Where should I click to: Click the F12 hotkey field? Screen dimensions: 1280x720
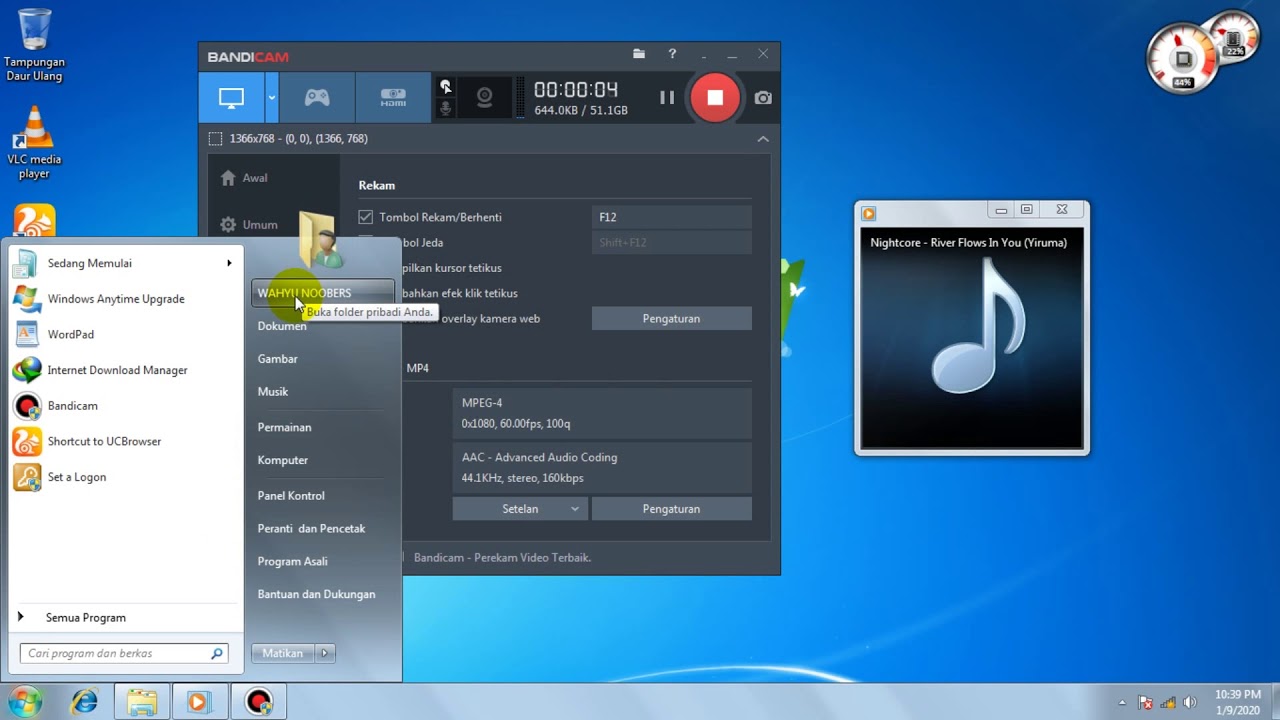click(x=671, y=217)
